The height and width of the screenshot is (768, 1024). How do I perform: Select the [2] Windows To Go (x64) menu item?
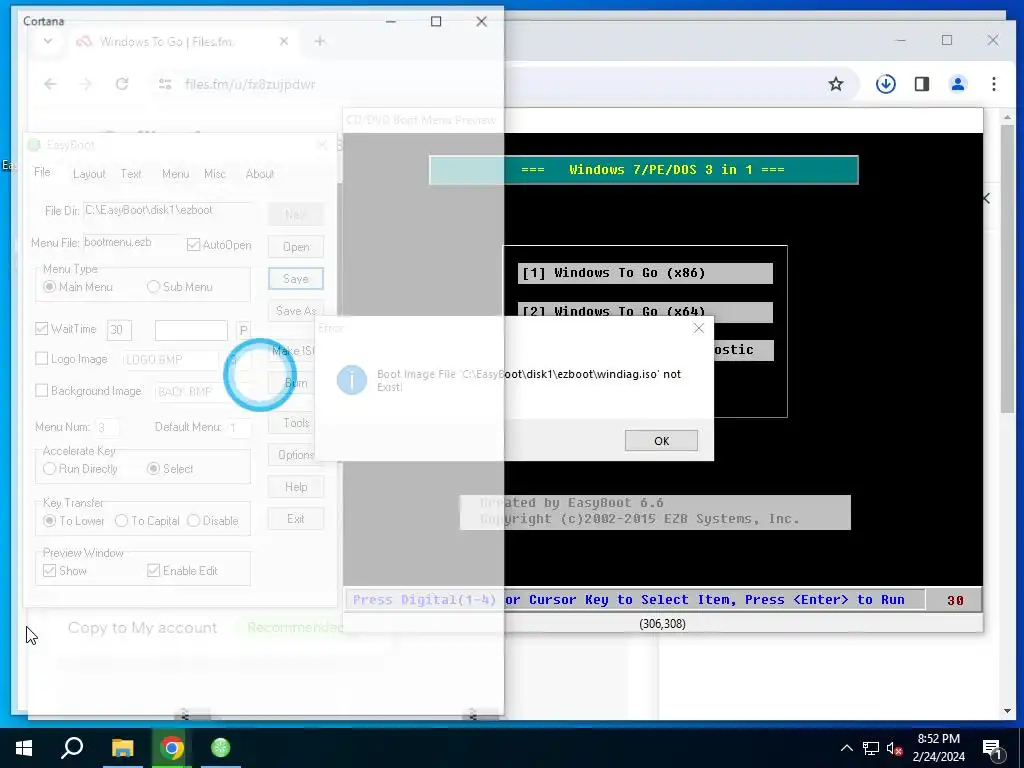pyautogui.click(x=645, y=310)
